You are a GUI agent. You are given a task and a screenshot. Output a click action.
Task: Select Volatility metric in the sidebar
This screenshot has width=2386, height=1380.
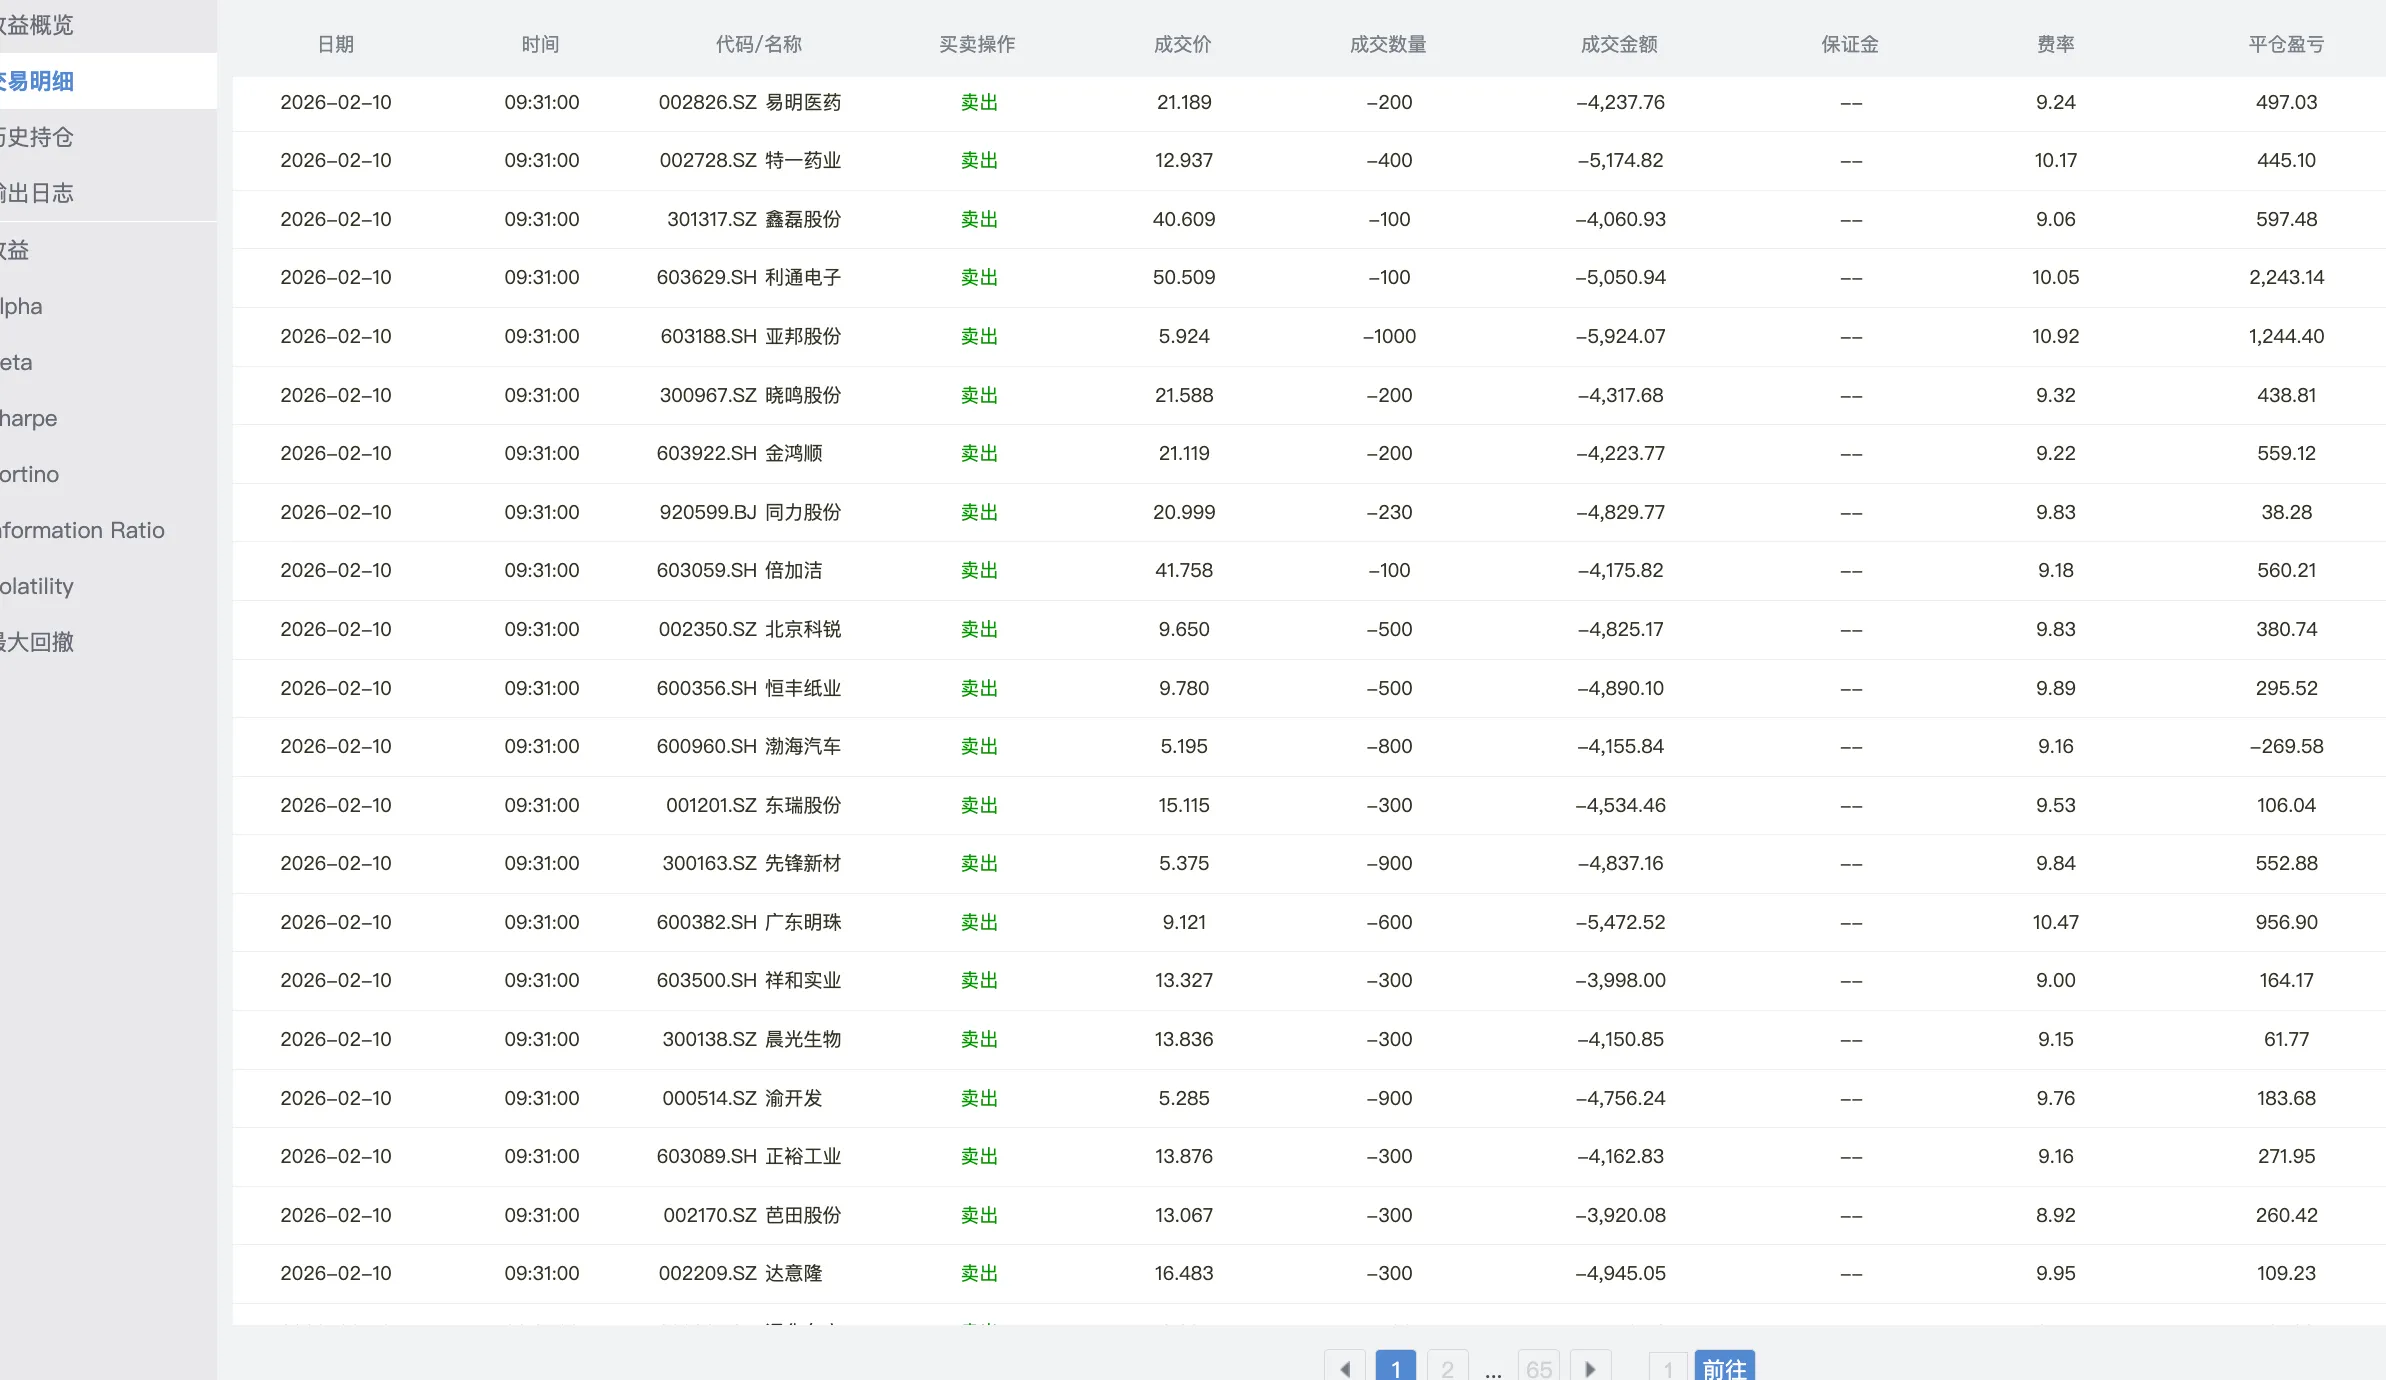pos(38,586)
